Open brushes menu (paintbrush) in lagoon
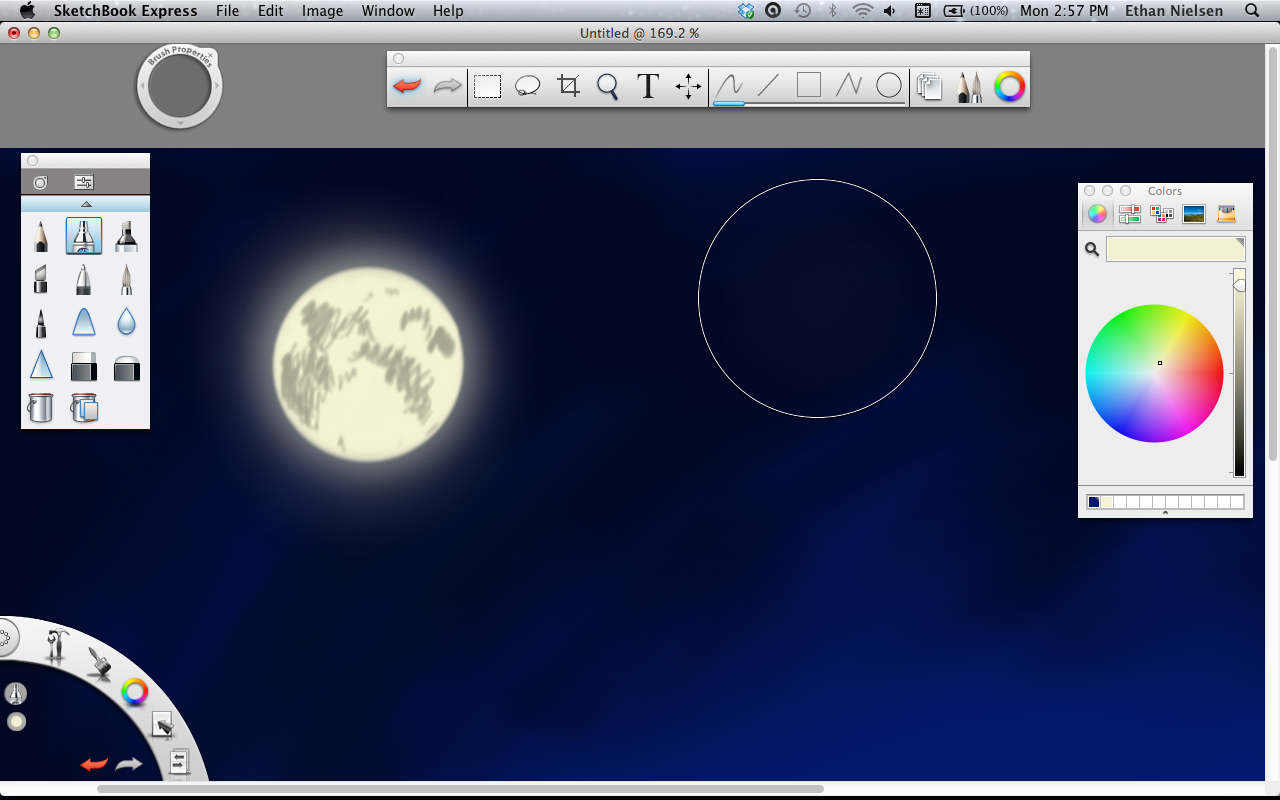 (x=99, y=663)
